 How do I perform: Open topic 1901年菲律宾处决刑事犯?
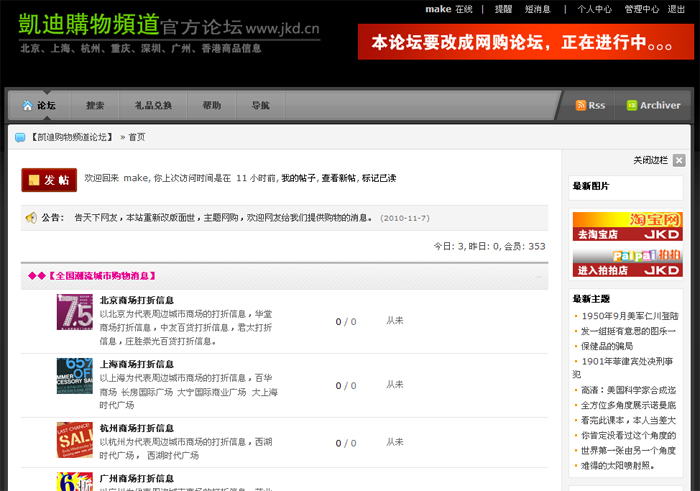[623, 367]
